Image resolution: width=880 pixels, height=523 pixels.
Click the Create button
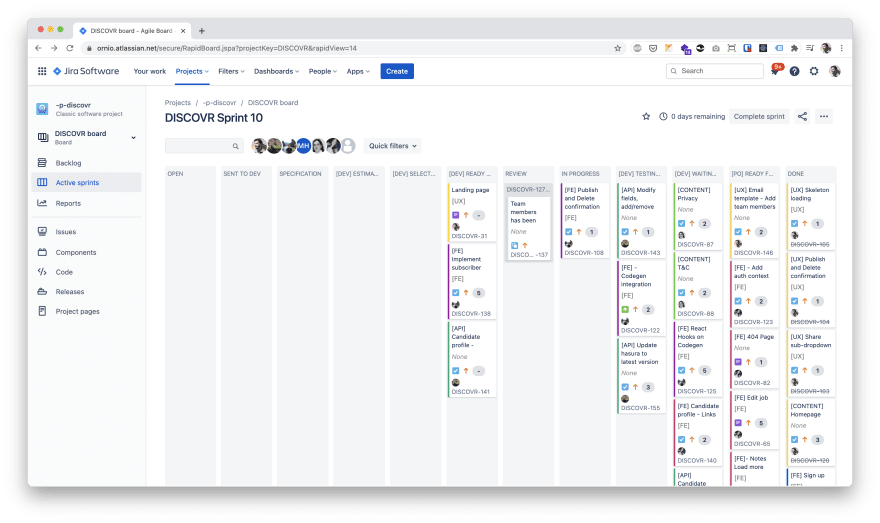pos(397,71)
